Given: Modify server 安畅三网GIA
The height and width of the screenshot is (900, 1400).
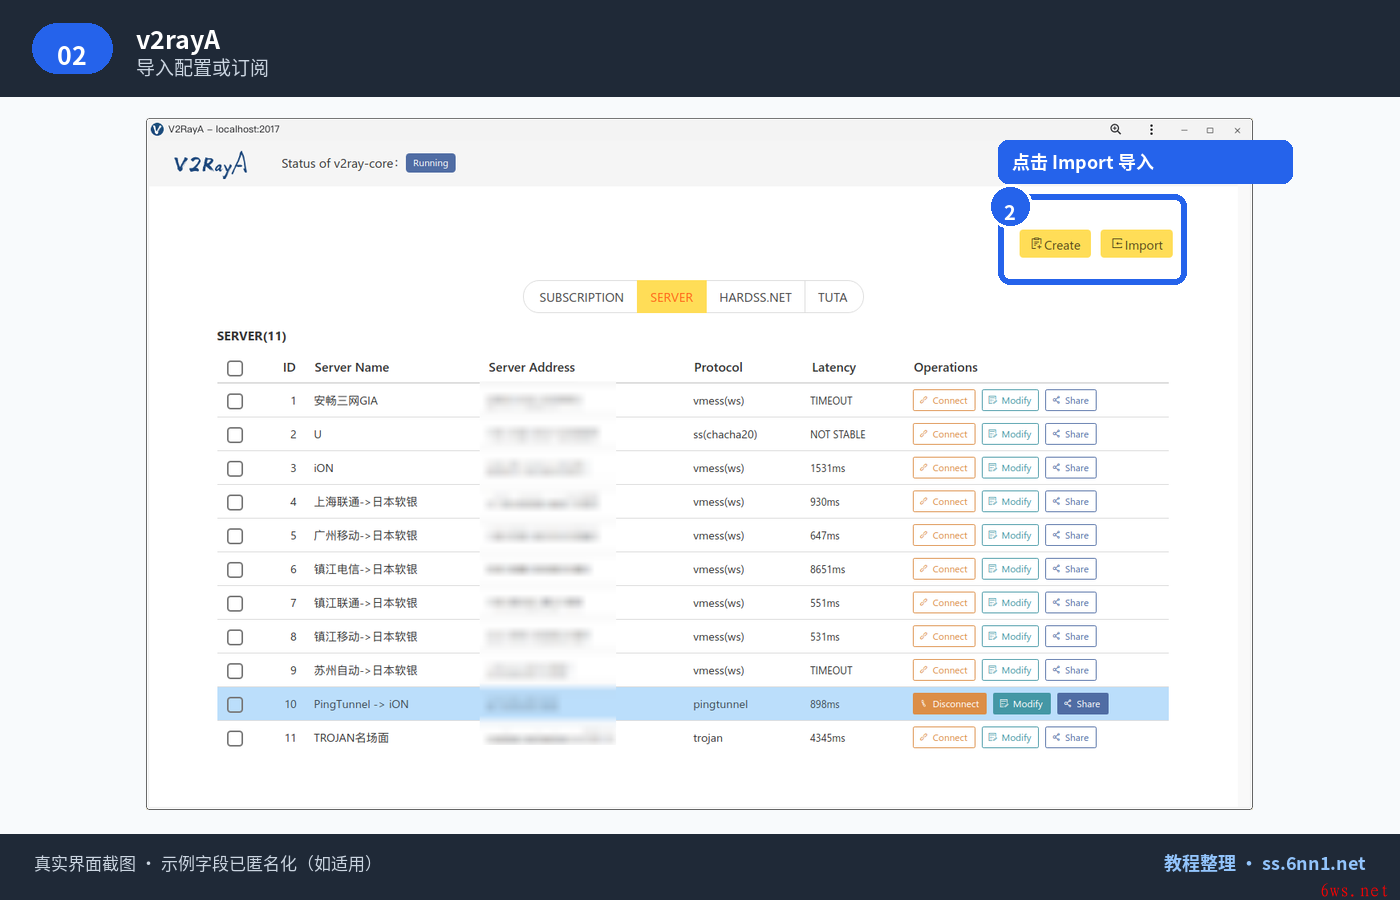Looking at the screenshot, I should pyautogui.click(x=1010, y=400).
